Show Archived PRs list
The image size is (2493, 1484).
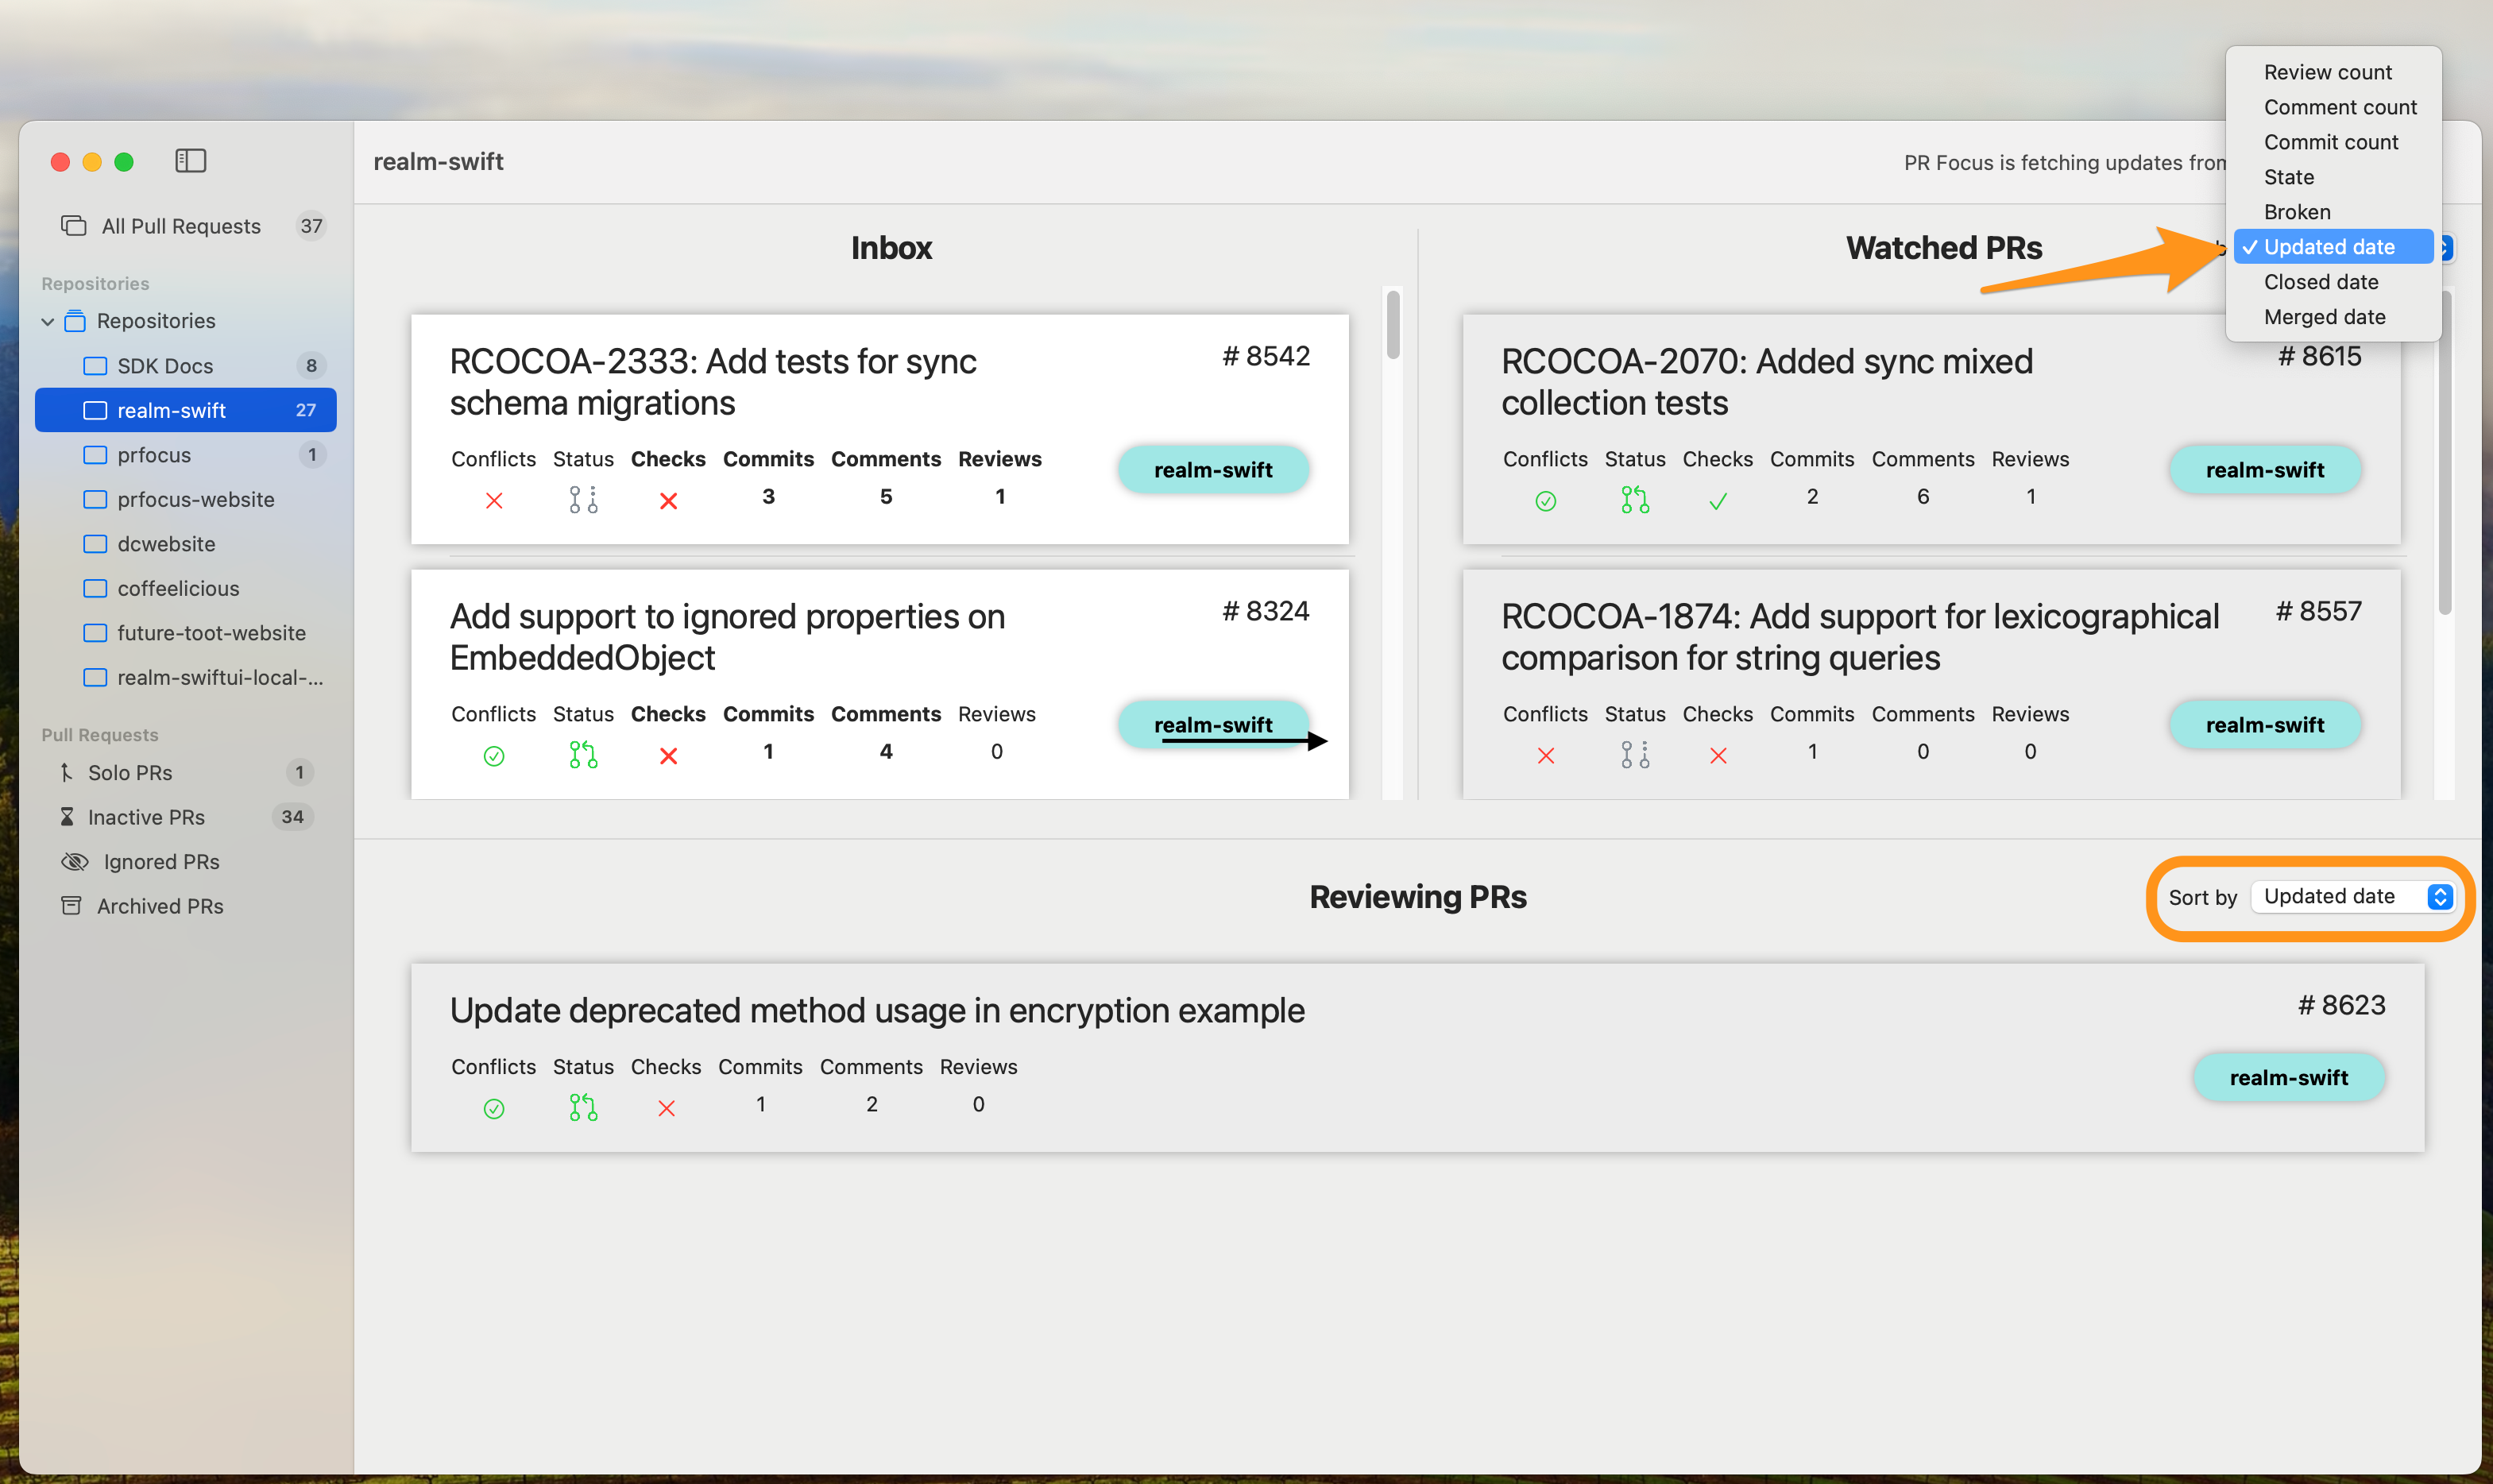click(x=186, y=906)
